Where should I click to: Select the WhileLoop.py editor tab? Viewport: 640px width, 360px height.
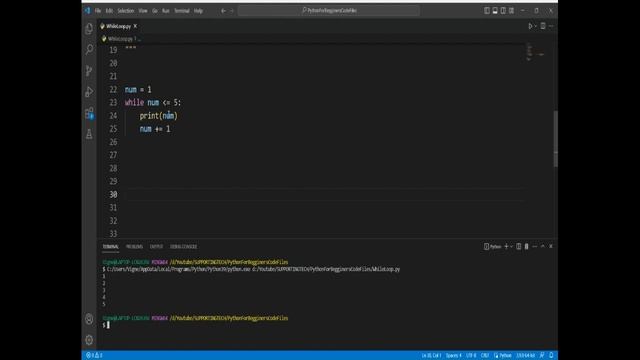118,26
